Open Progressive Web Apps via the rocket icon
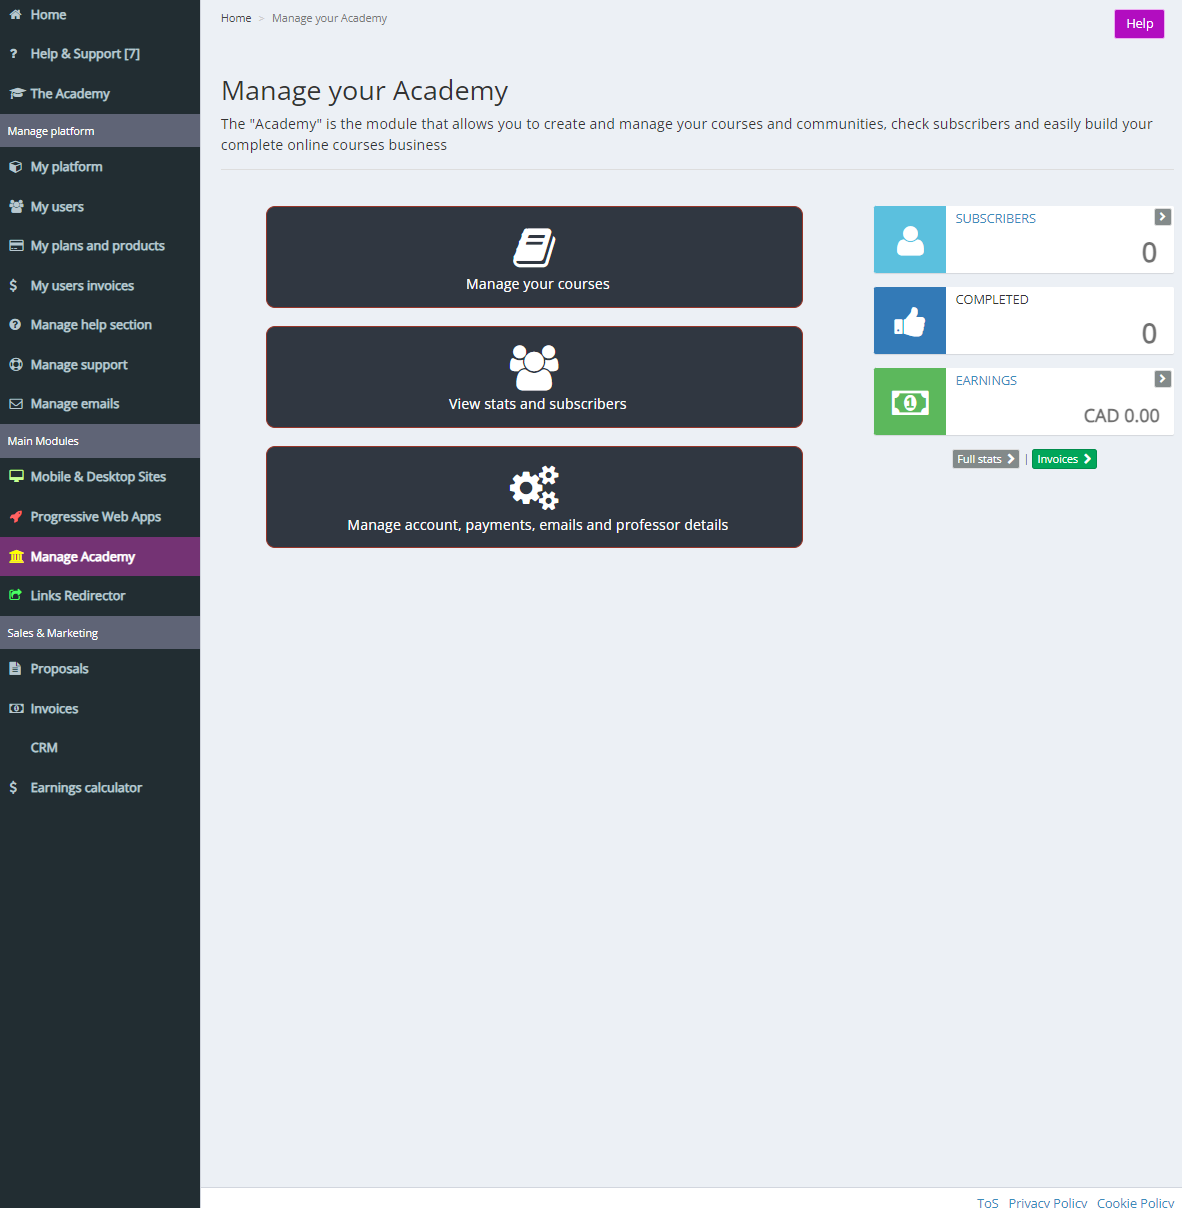 click(16, 516)
